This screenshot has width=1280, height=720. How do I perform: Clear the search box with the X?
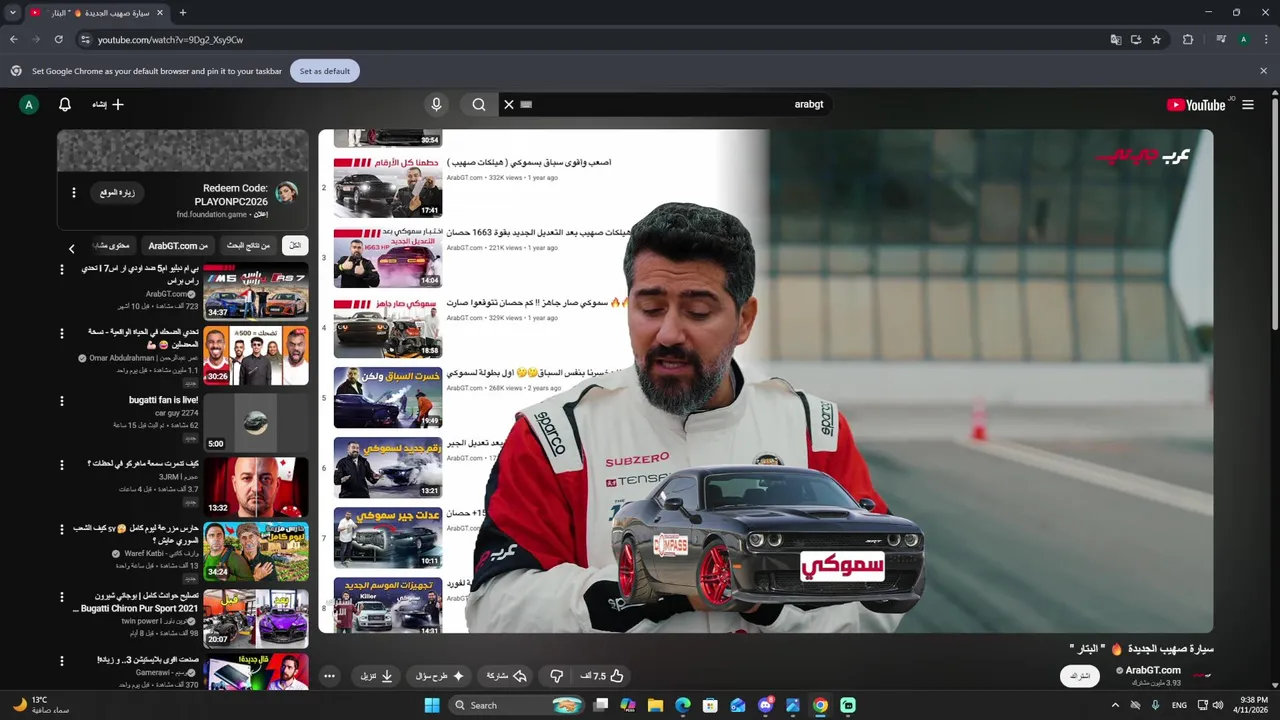[x=508, y=104]
